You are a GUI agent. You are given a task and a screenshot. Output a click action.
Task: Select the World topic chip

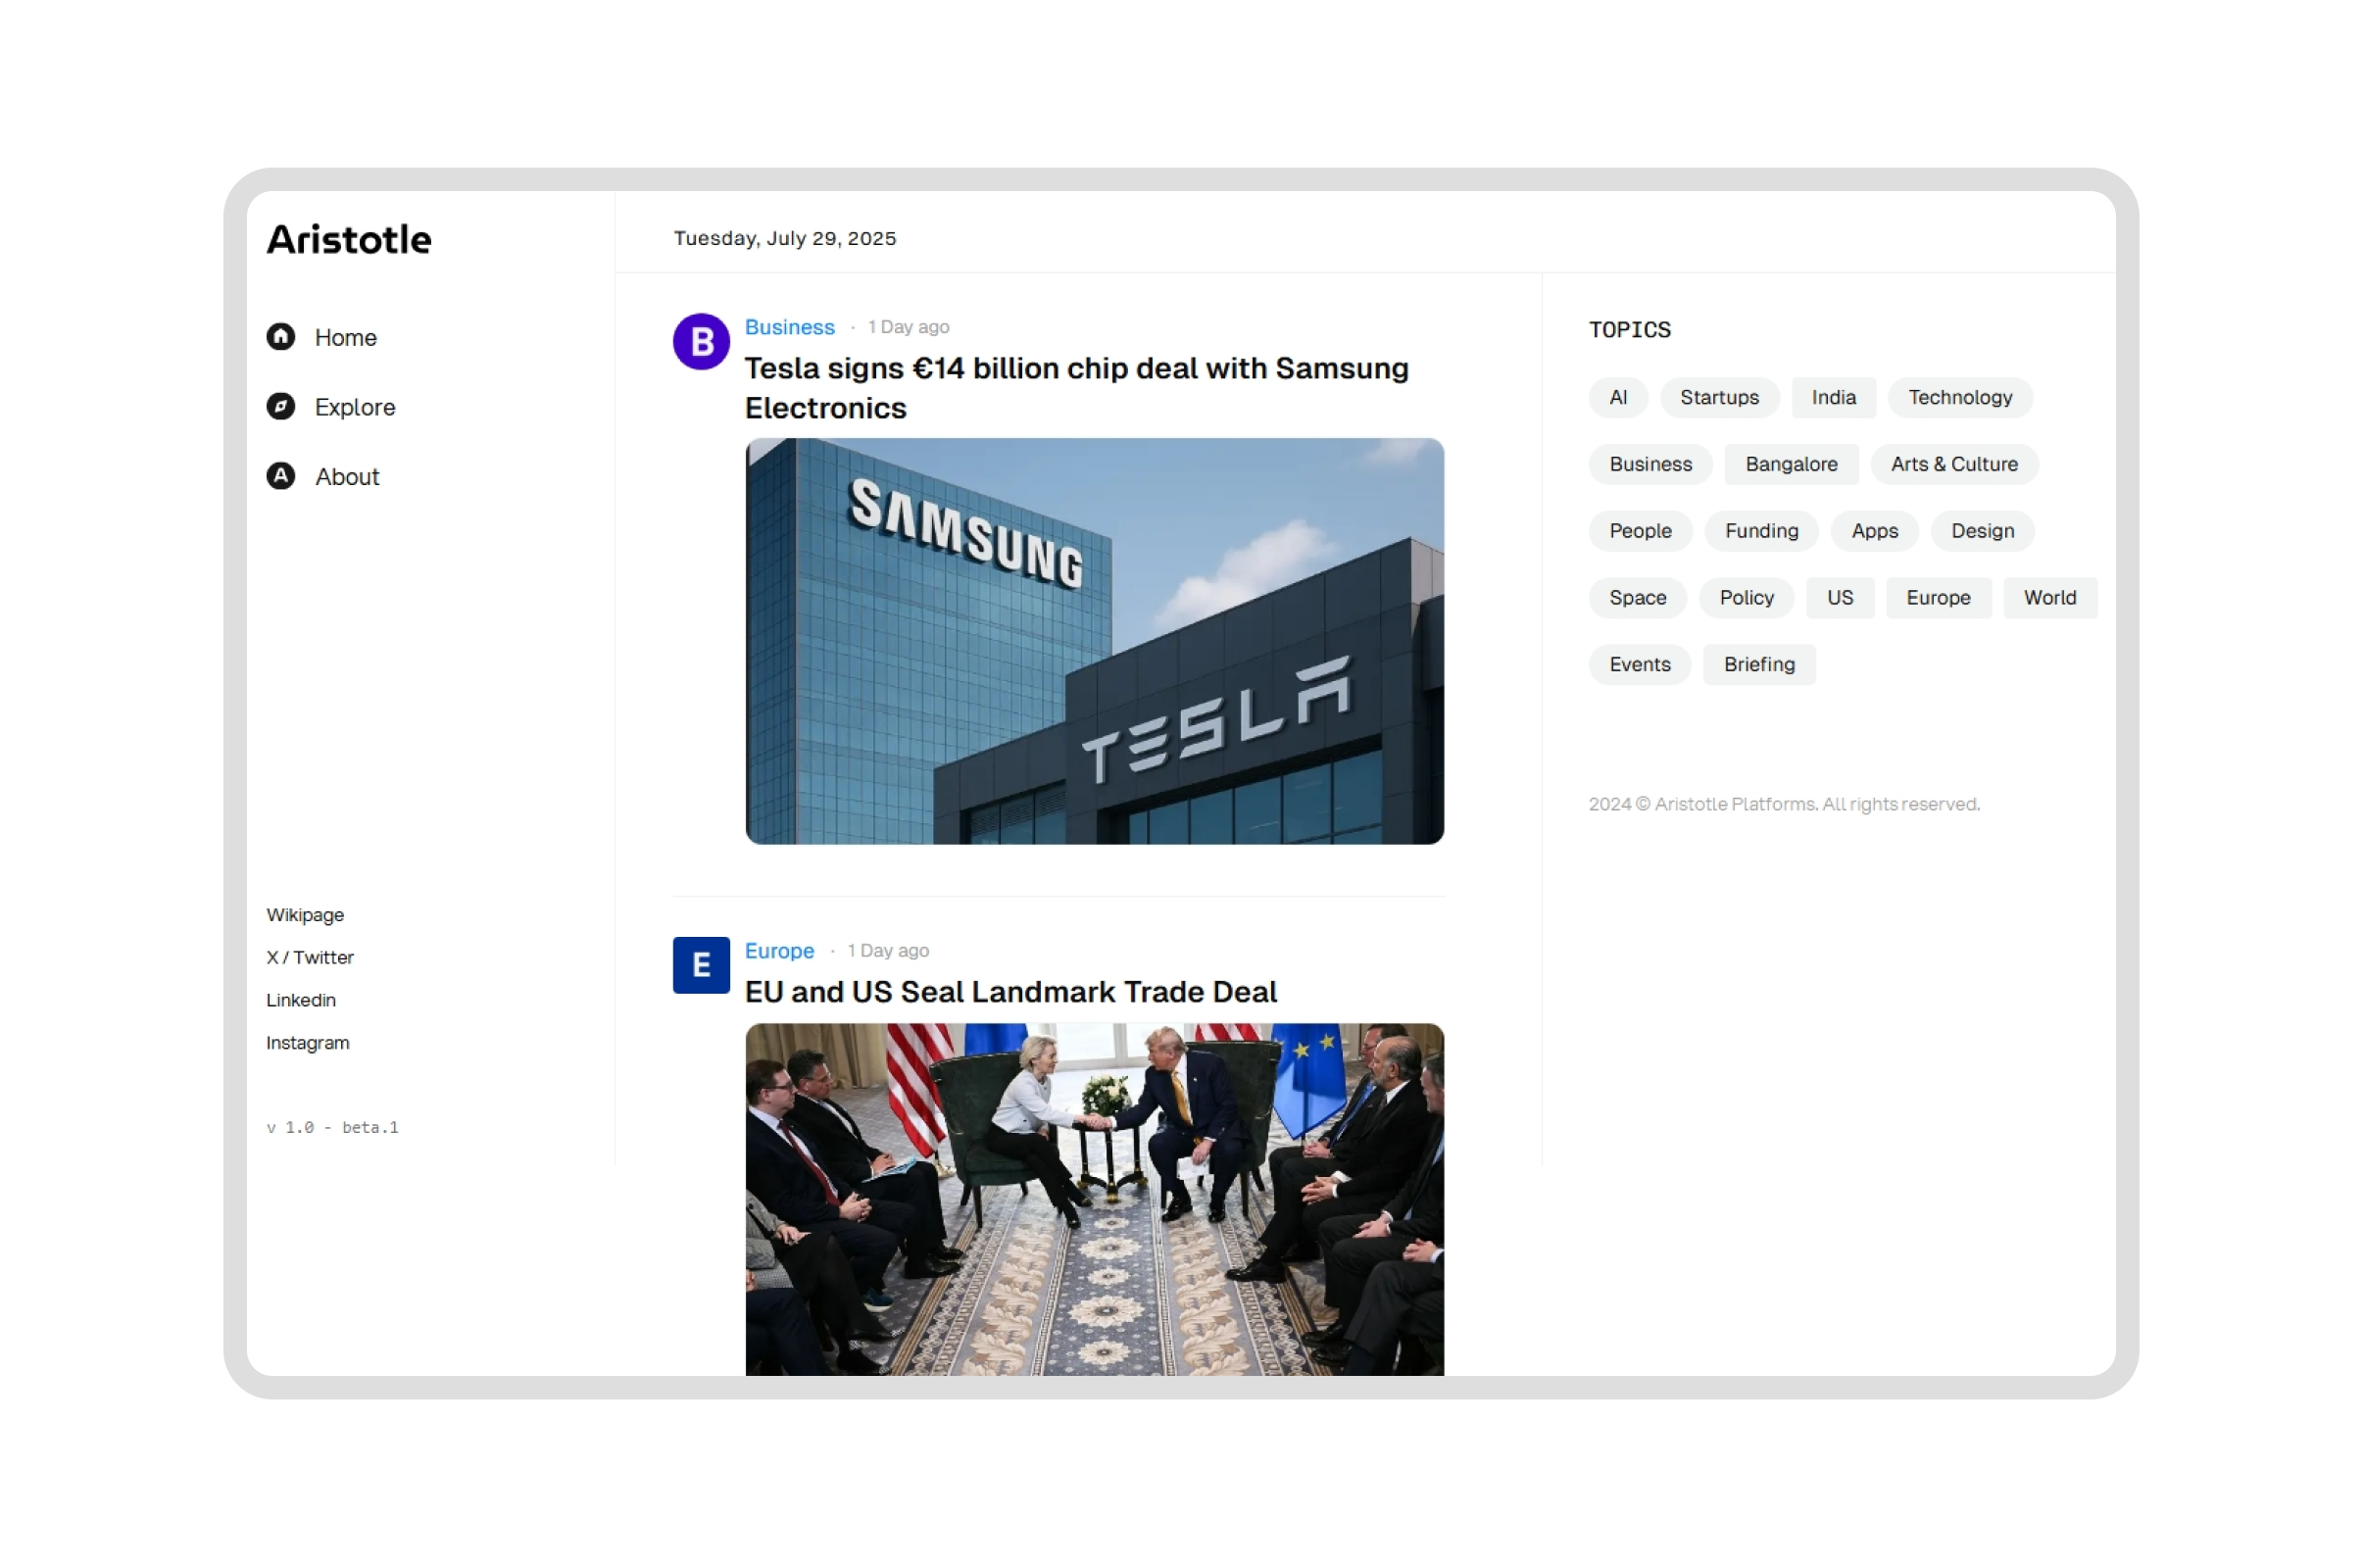(x=2051, y=598)
